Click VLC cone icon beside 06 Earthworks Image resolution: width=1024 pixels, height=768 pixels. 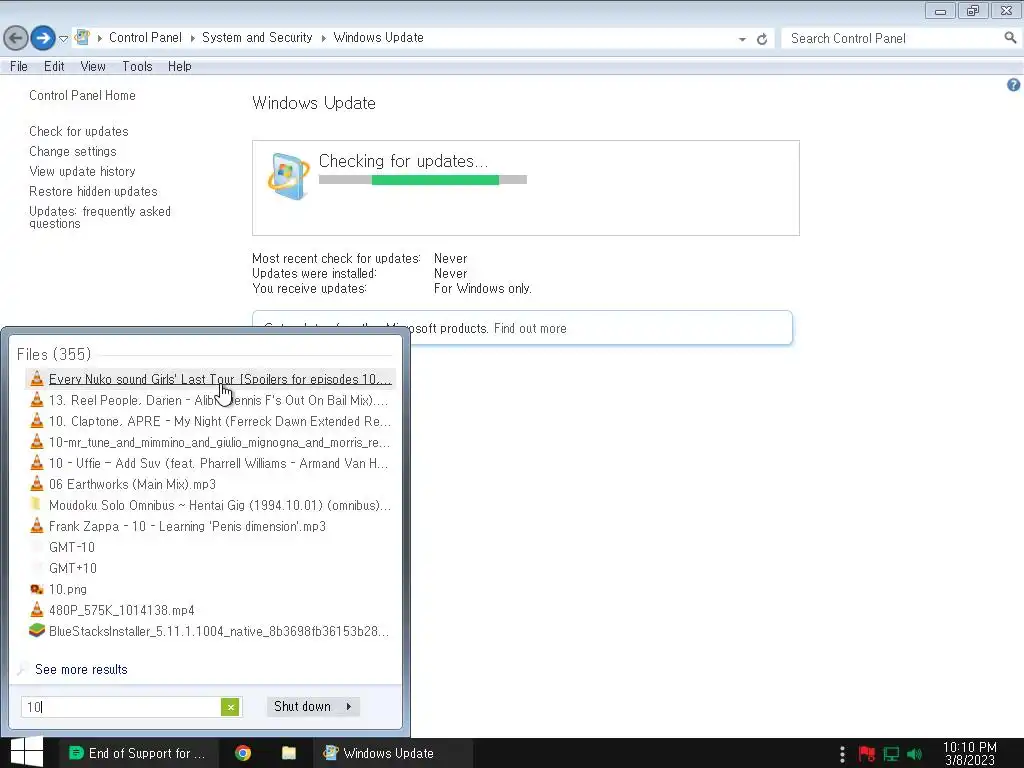[x=37, y=484]
